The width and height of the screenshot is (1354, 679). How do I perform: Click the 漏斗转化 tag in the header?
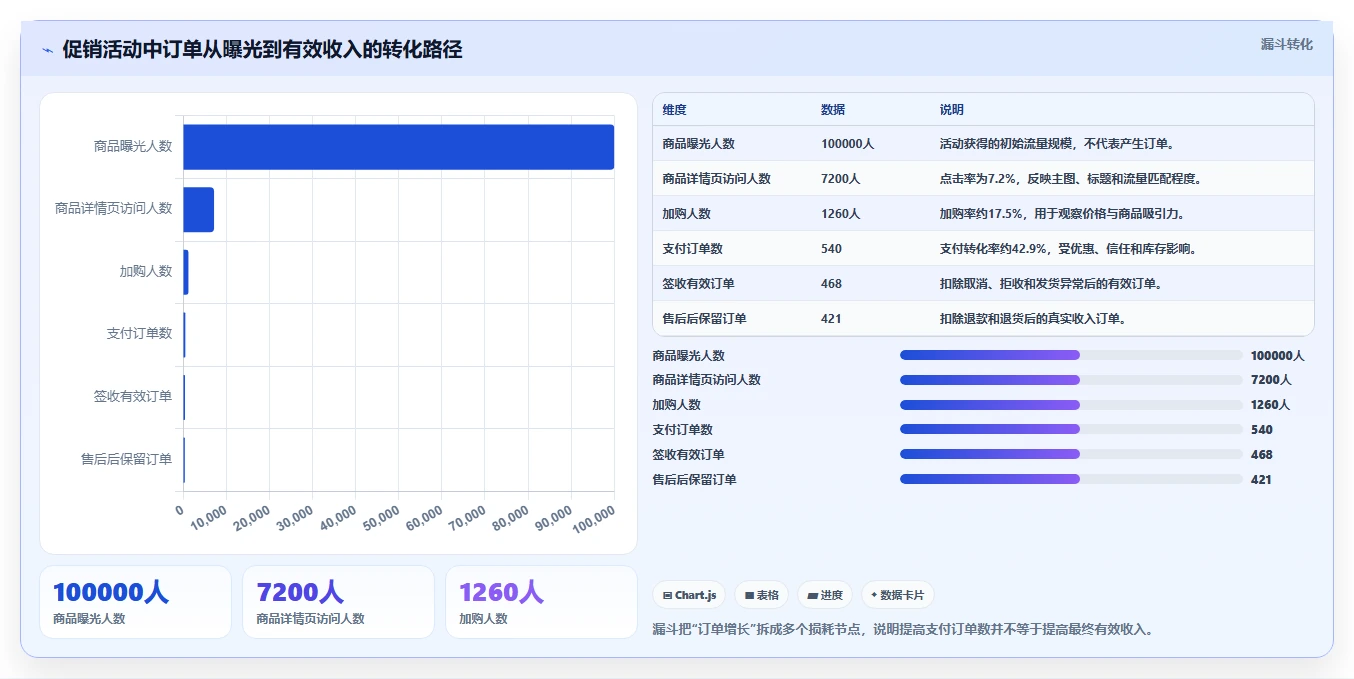[x=1286, y=44]
